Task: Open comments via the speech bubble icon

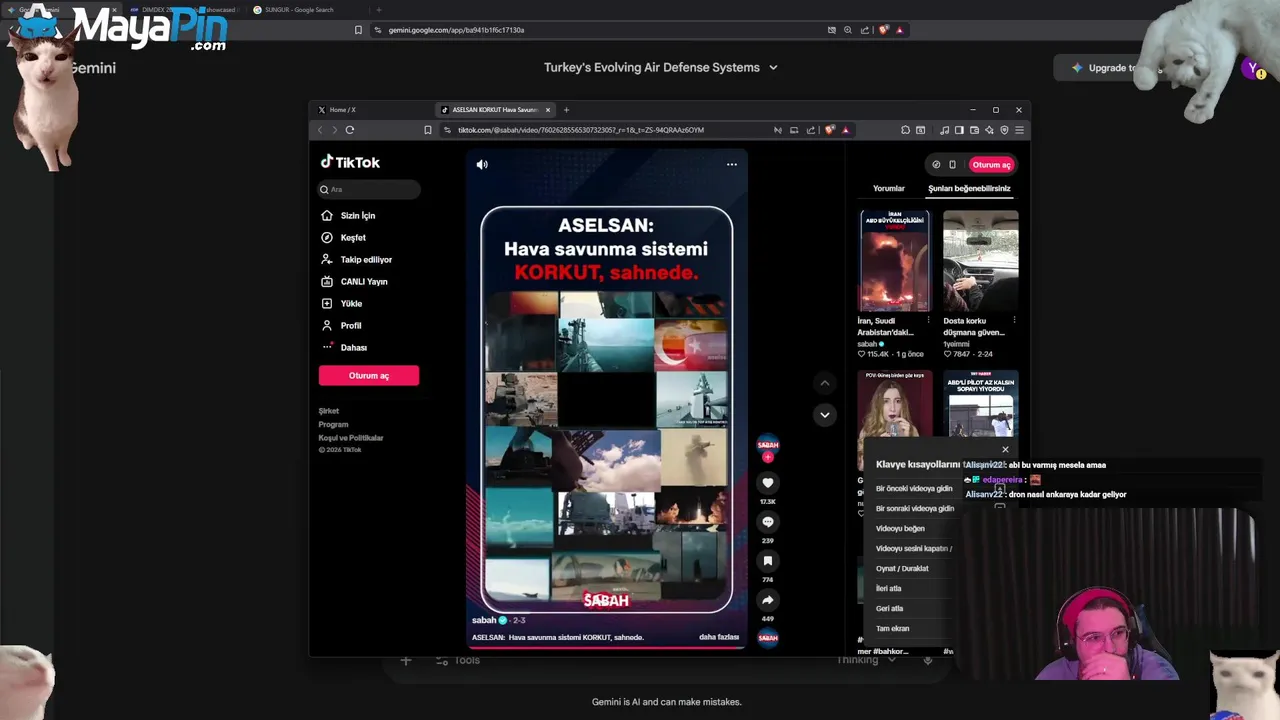Action: click(768, 522)
